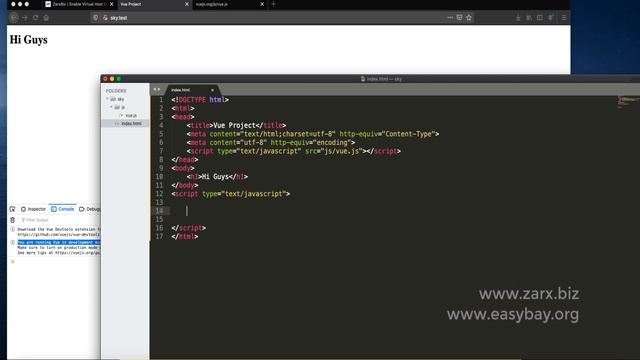Go forward in the Firefox browser

(x=24, y=18)
